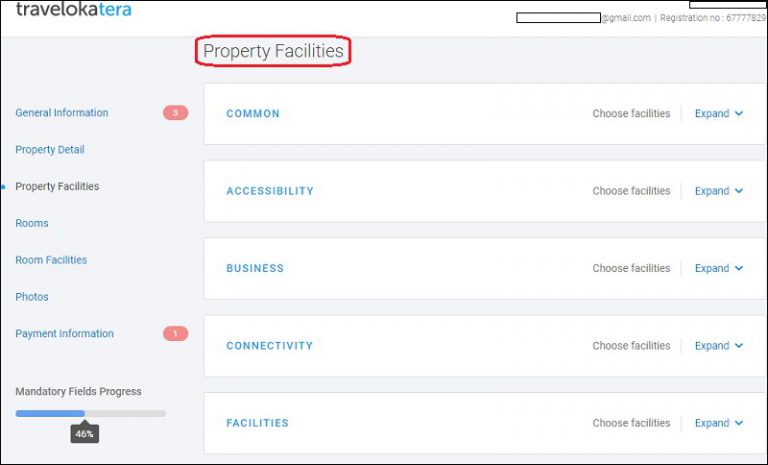The height and width of the screenshot is (465, 768).
Task: Expand the Common facilities section
Action: coord(718,114)
